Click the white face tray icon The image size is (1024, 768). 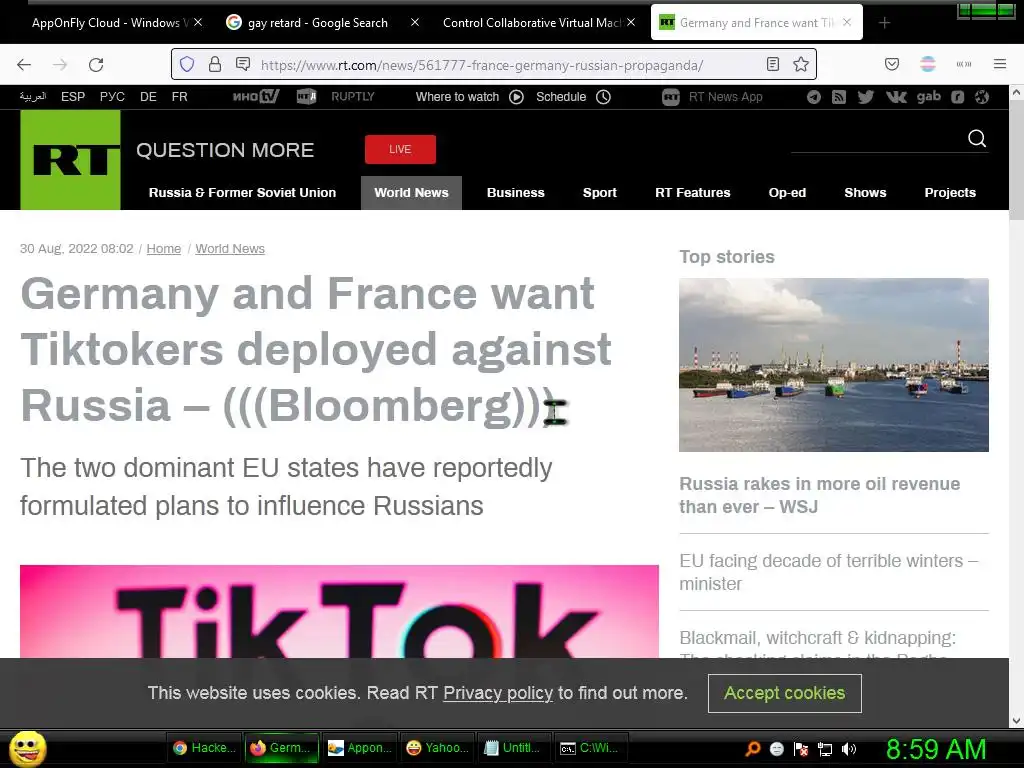coord(777,748)
